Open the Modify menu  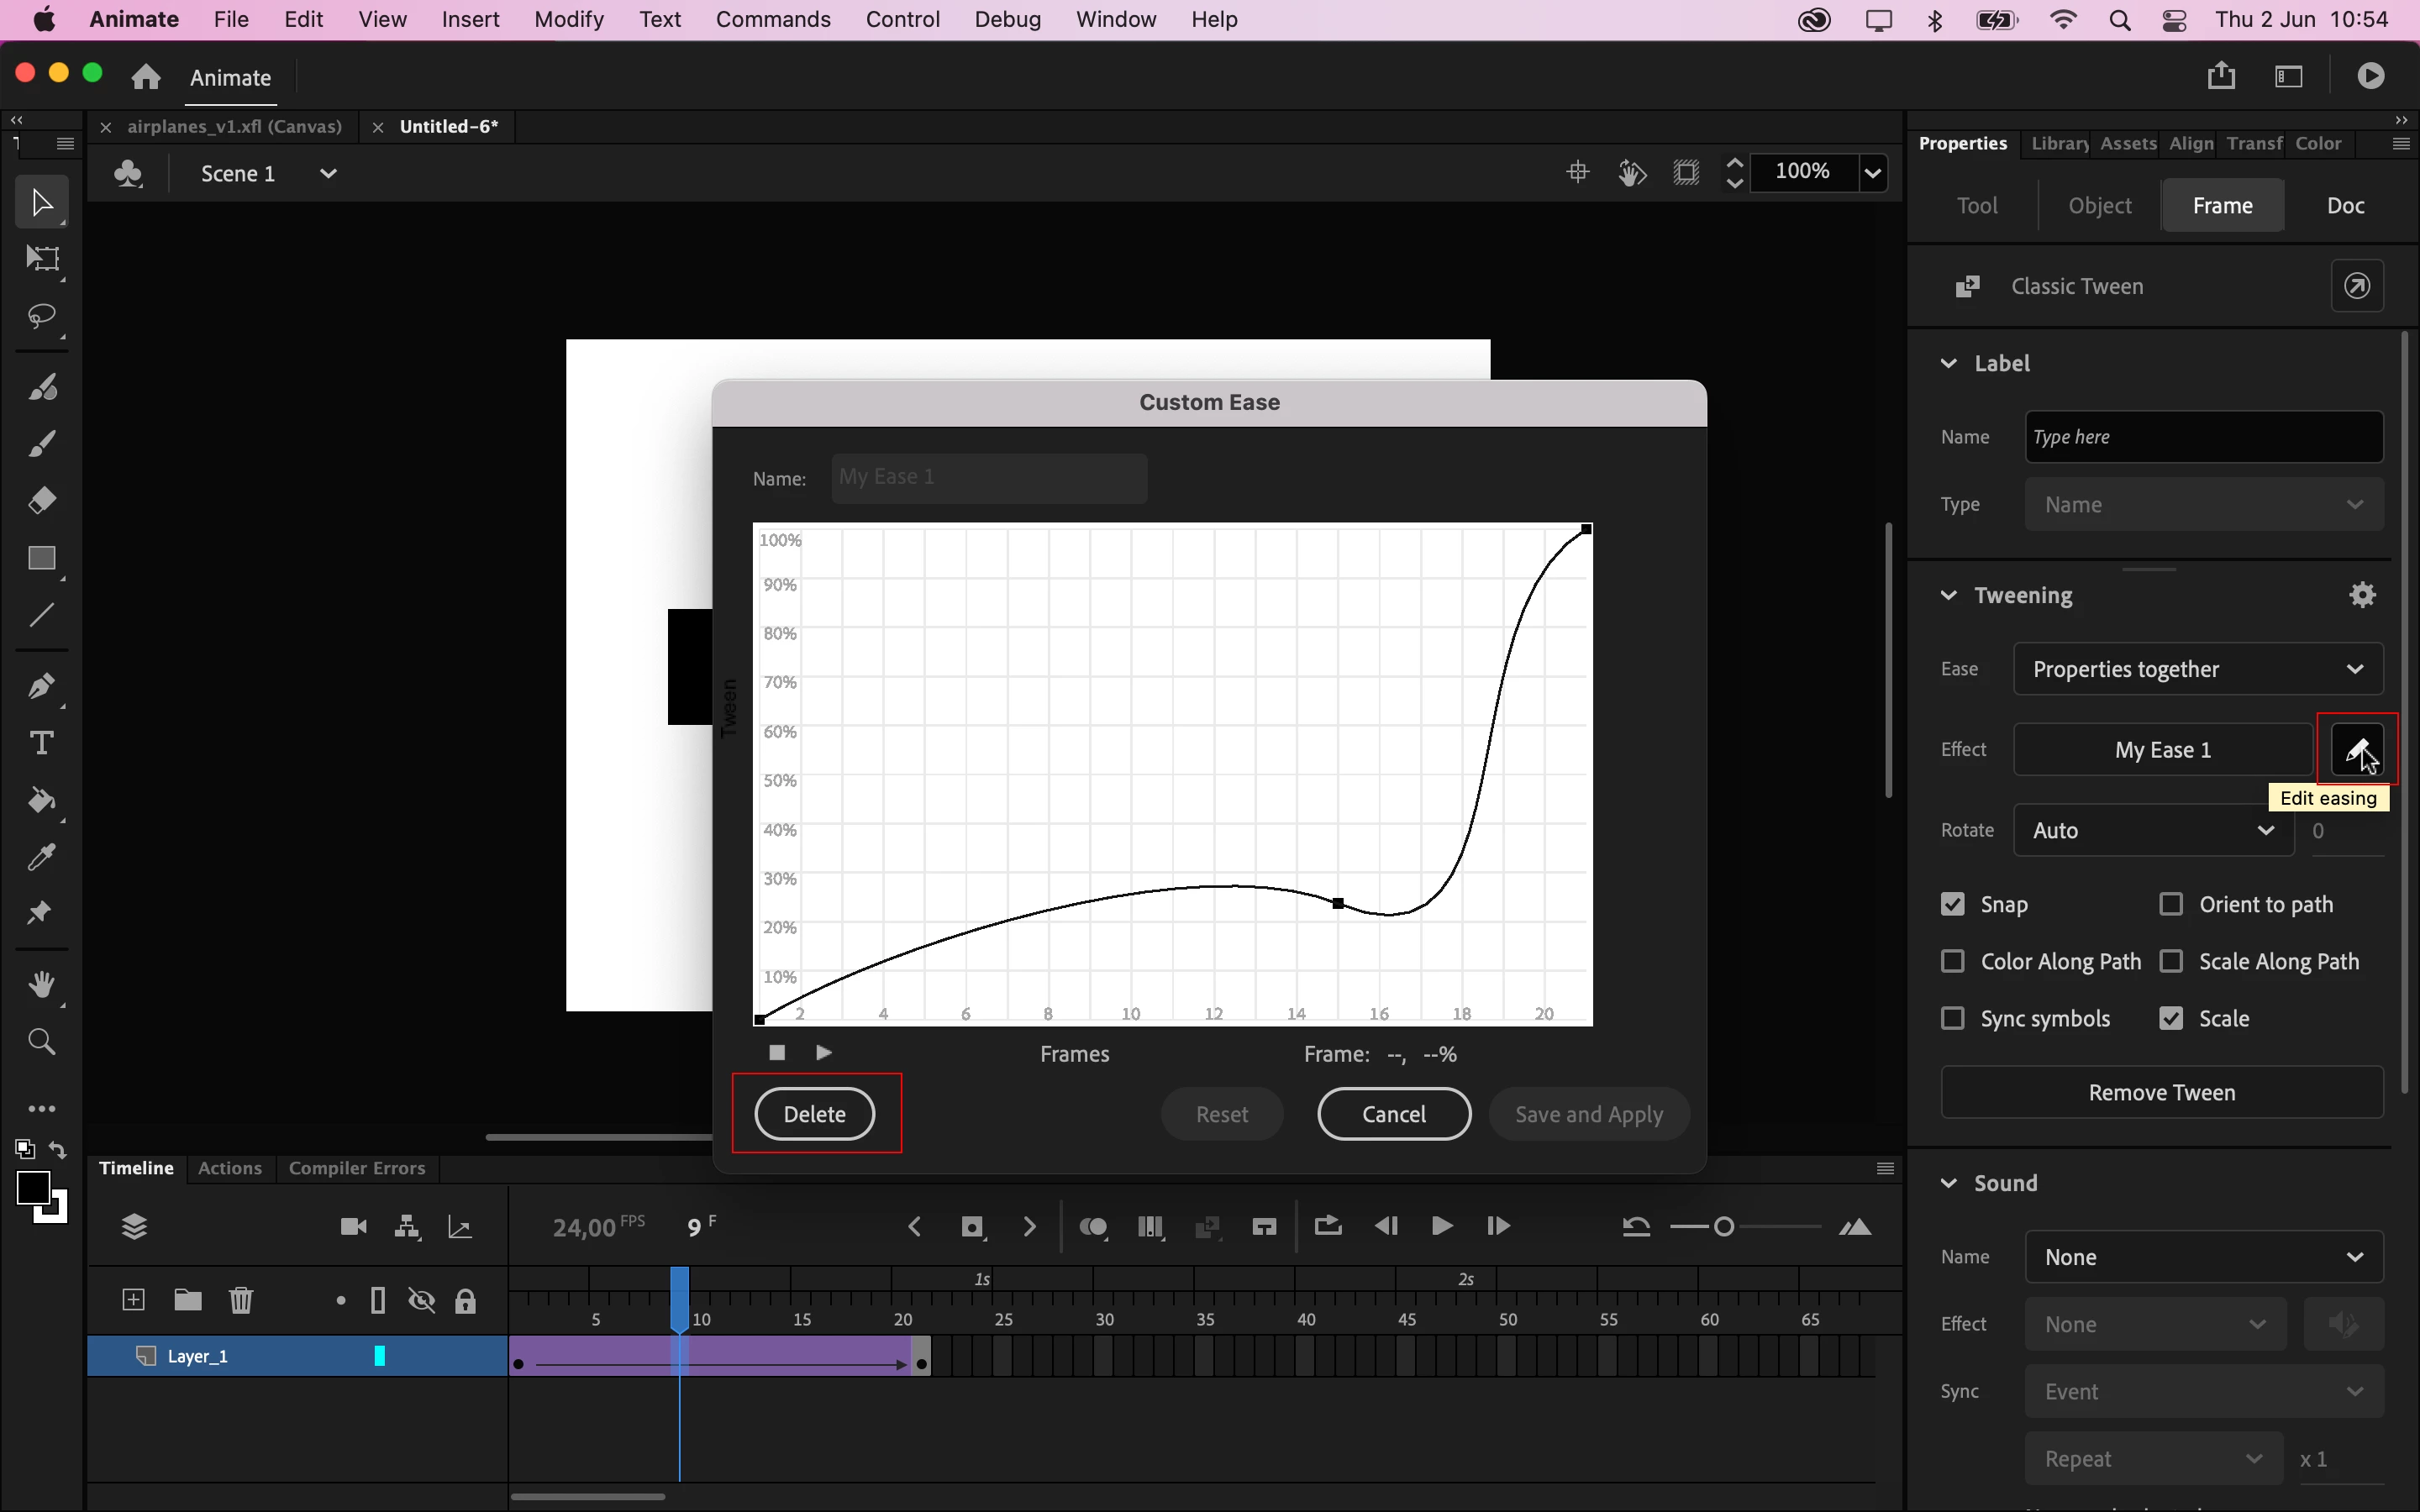pyautogui.click(x=568, y=19)
